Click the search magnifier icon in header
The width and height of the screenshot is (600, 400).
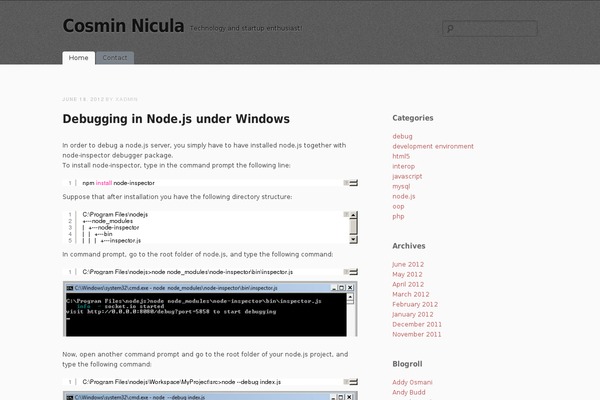click(x=450, y=28)
